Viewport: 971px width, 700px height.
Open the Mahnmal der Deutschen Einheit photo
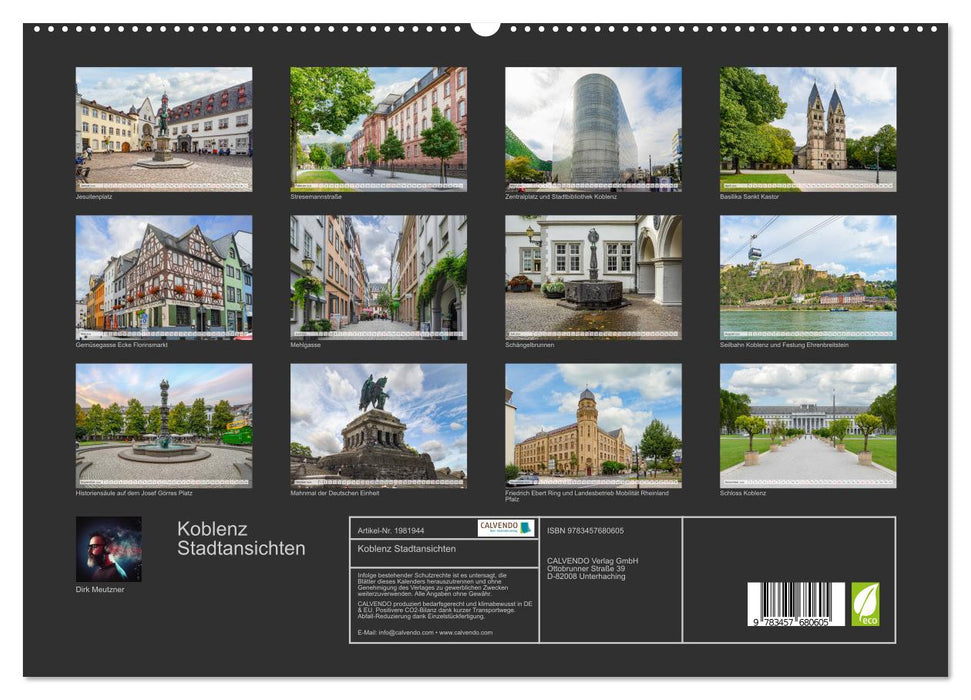[x=378, y=425]
